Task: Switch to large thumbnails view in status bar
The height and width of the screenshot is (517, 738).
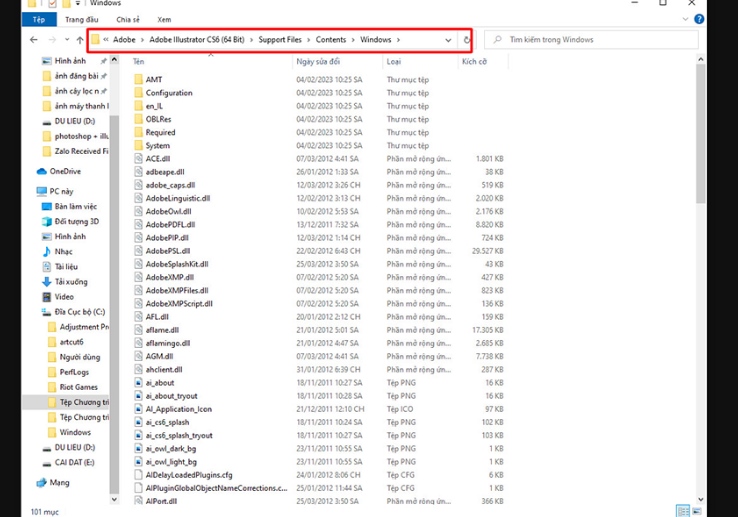Action: [695, 511]
